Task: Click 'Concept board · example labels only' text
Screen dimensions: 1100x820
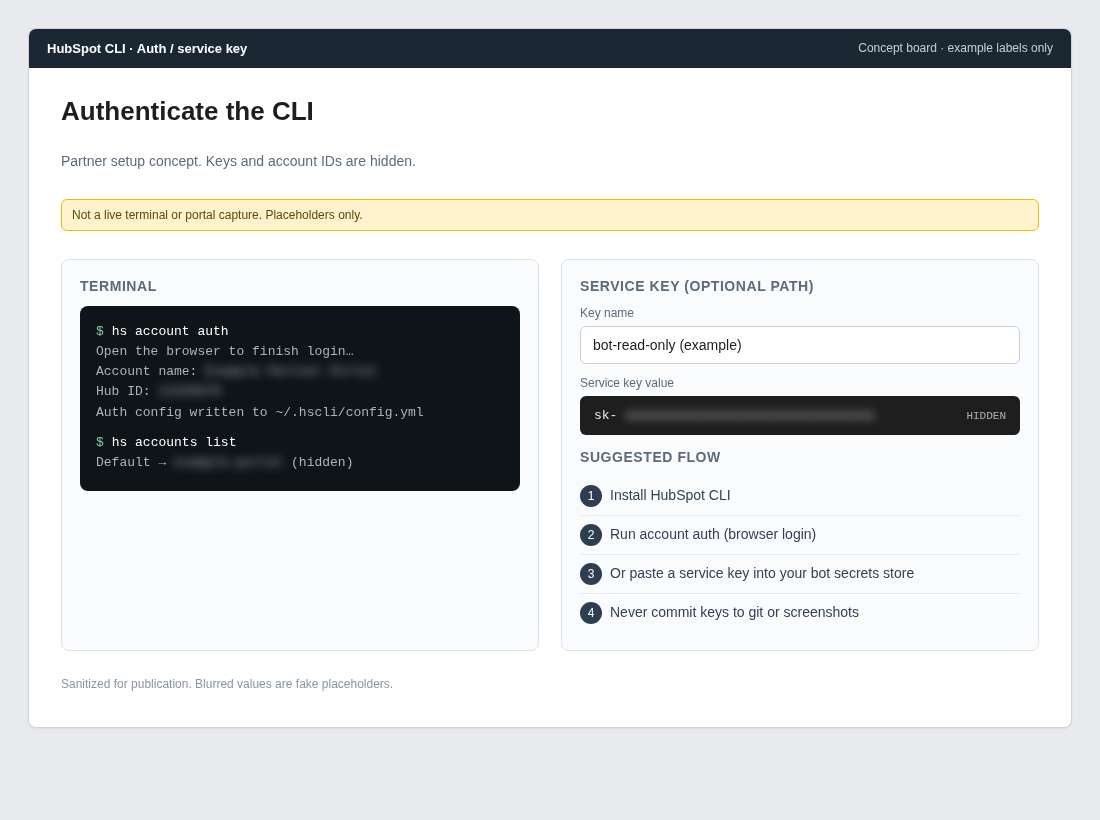Action: 955,48
